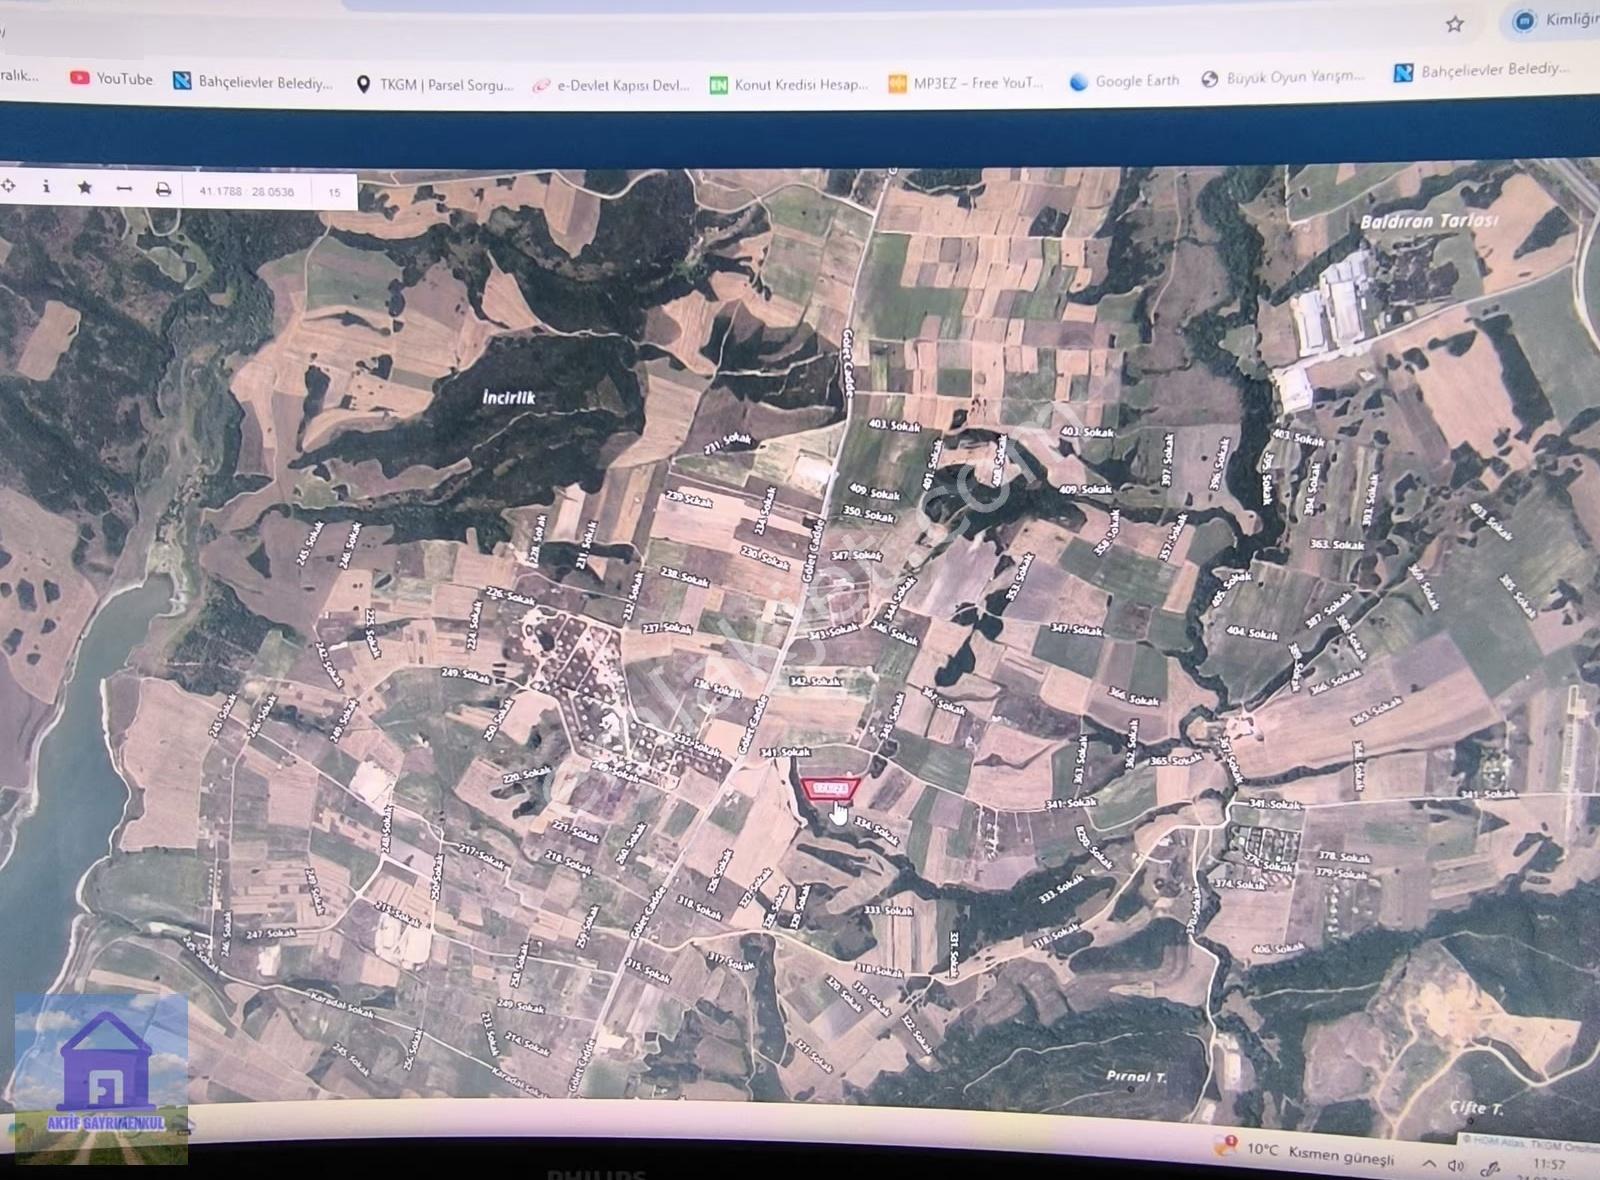Click the İncirlik map label

pyautogui.click(x=508, y=398)
